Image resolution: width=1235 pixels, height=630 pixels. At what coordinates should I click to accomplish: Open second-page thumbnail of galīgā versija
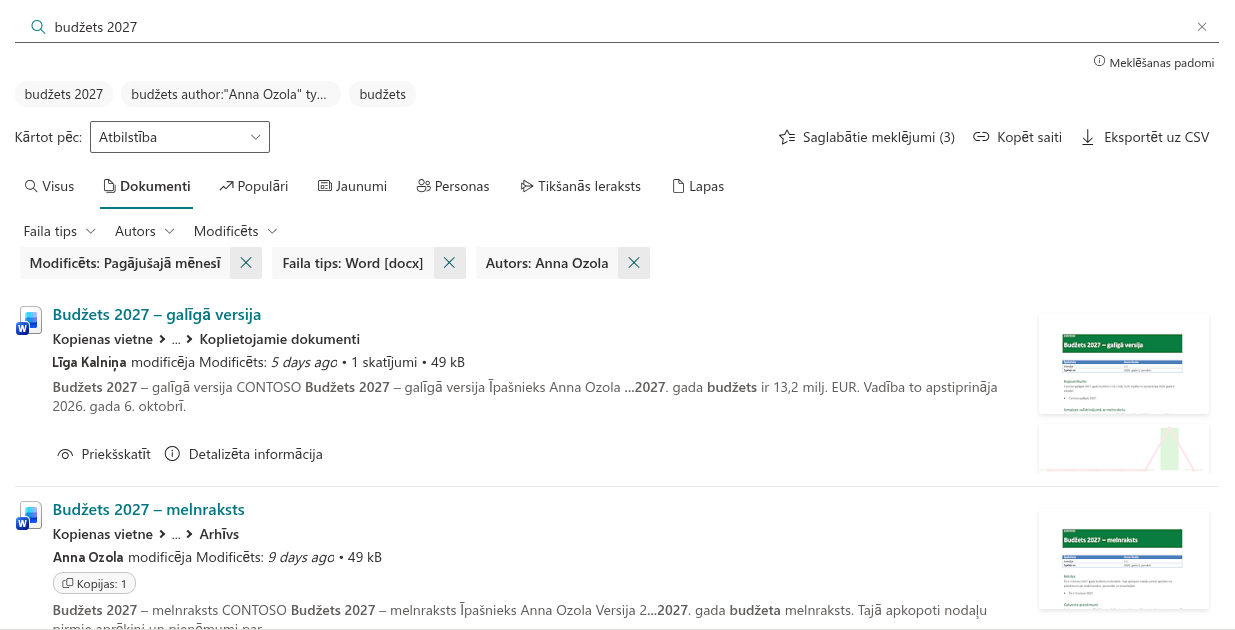(x=1124, y=448)
